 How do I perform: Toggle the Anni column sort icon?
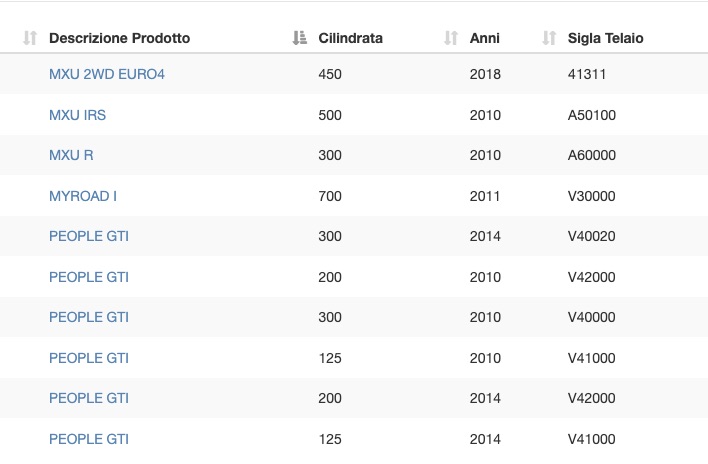tap(451, 38)
